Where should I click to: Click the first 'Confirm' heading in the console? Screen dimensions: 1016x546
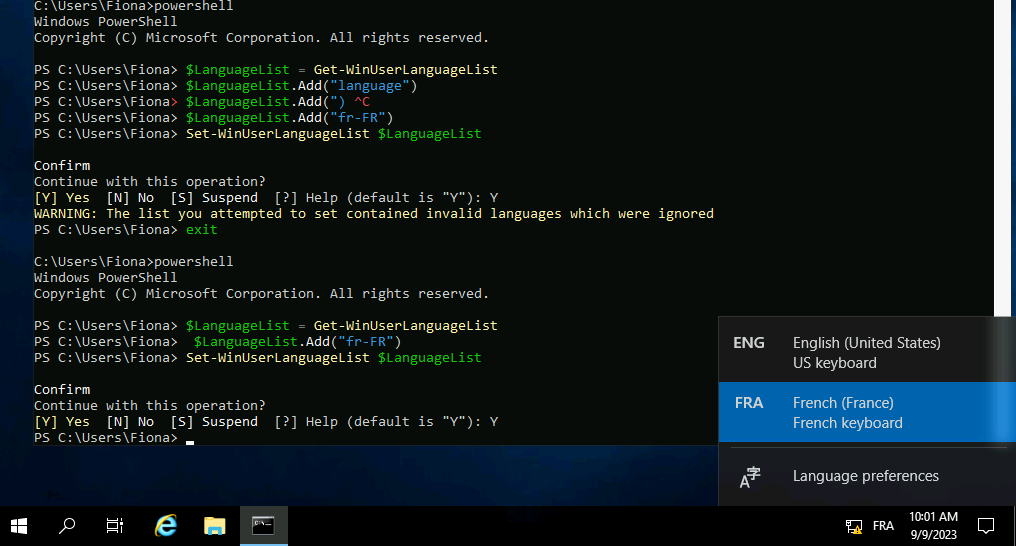click(62, 166)
